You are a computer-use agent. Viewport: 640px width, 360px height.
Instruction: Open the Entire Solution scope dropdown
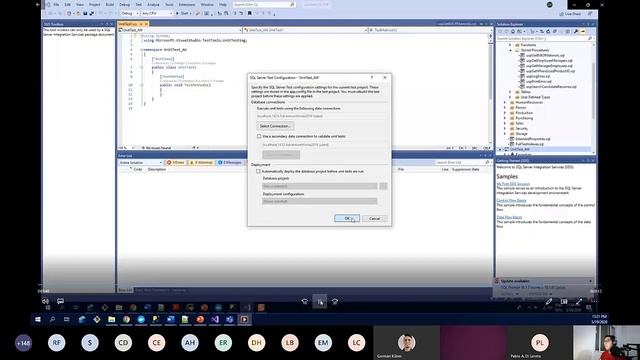(x=141, y=162)
